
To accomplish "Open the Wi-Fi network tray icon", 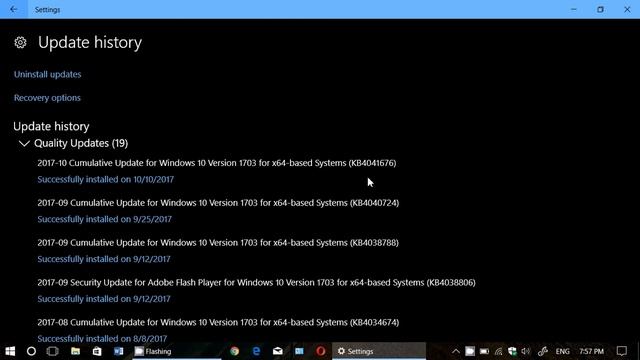I will [x=499, y=351].
